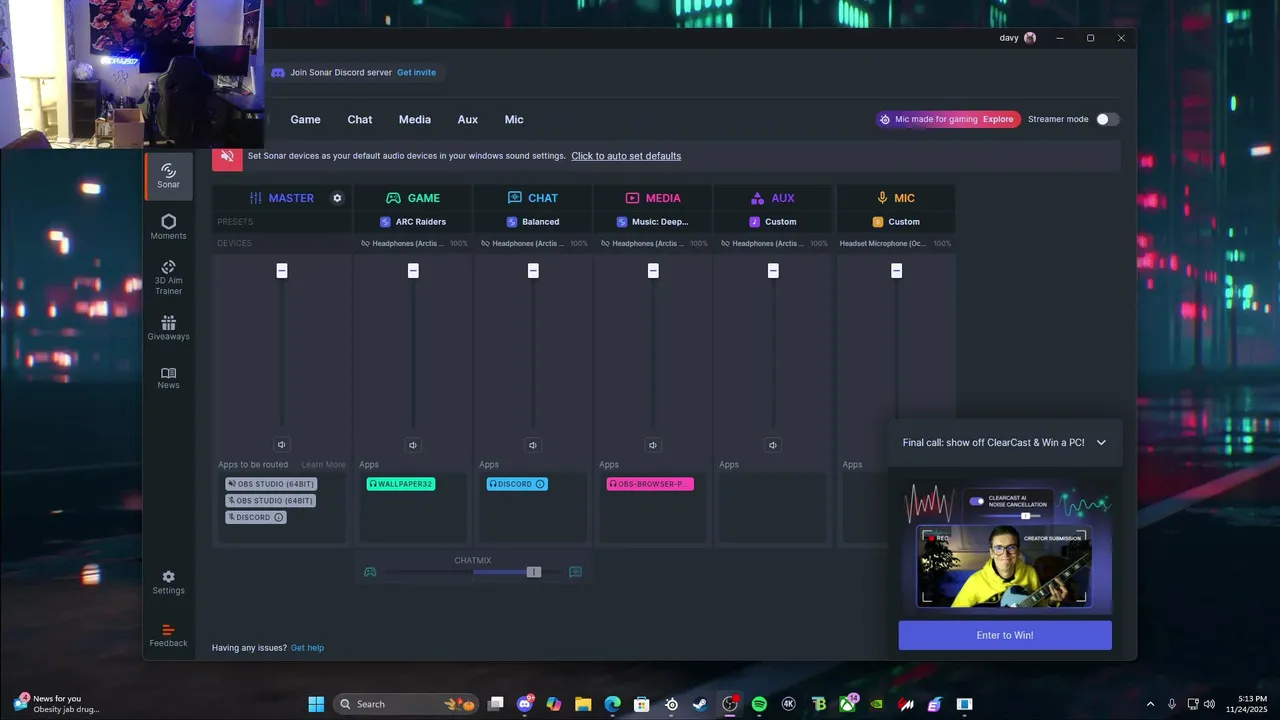Open the Giveaways section
1280x720 pixels.
[168, 328]
